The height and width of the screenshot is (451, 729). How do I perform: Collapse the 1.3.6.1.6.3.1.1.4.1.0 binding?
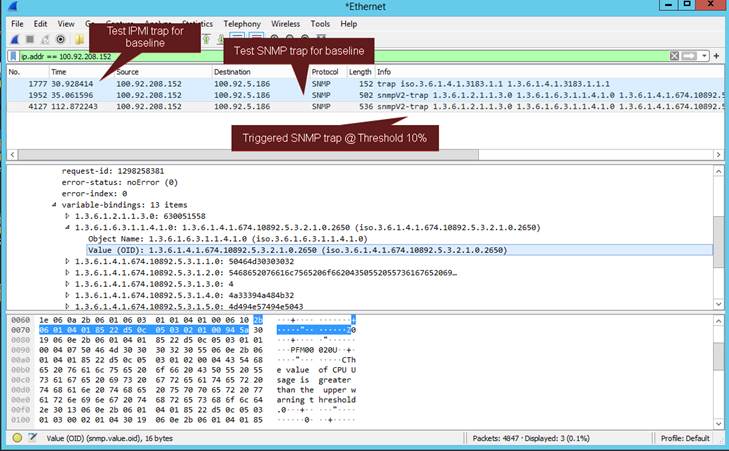click(67, 227)
